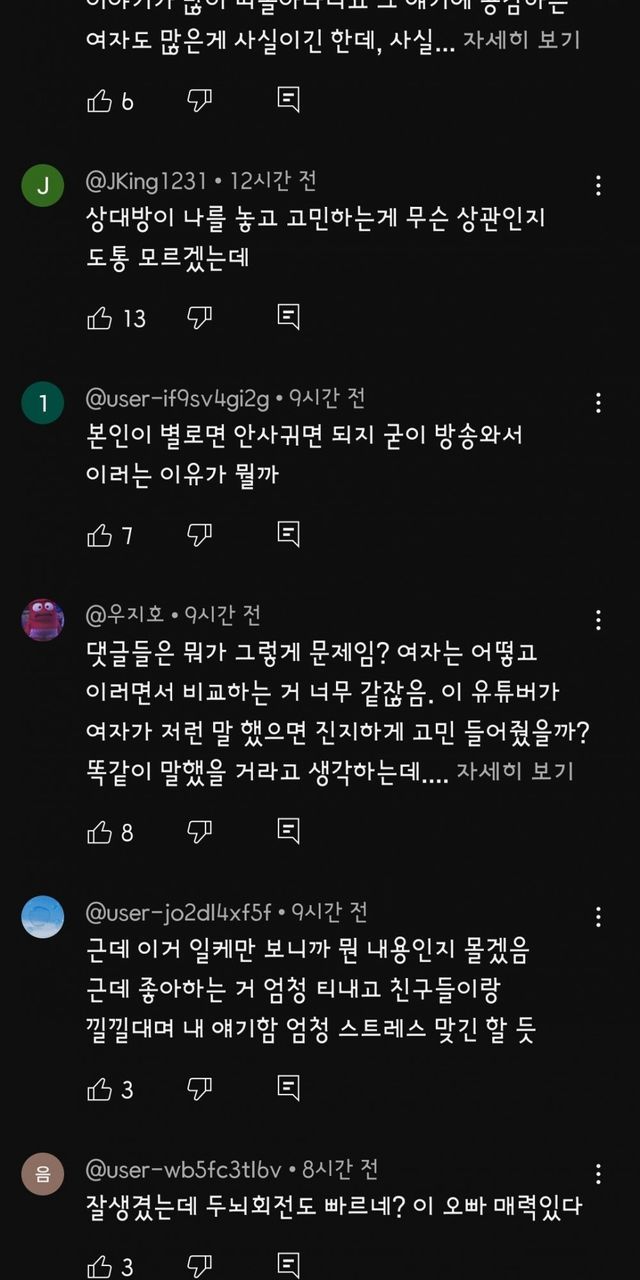Reply to @user-jo2dl4xf5f's comment

click(288, 1088)
